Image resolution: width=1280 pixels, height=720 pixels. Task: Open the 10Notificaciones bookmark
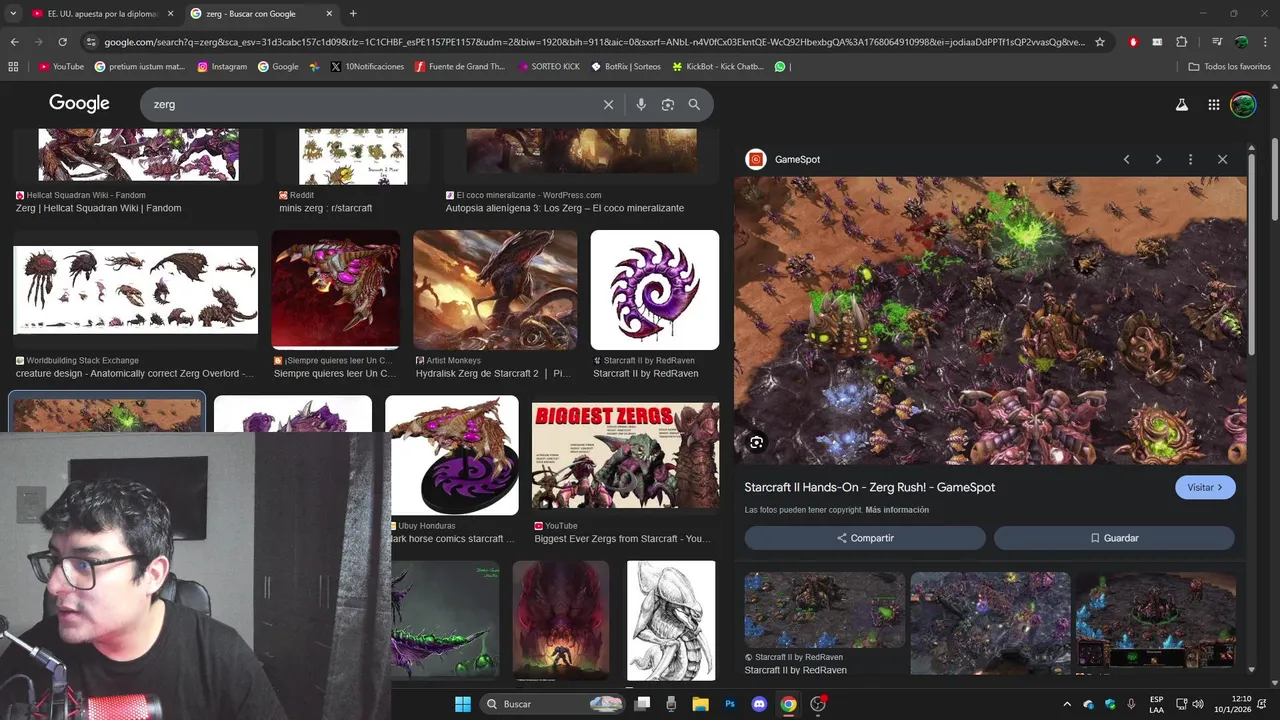tap(367, 67)
